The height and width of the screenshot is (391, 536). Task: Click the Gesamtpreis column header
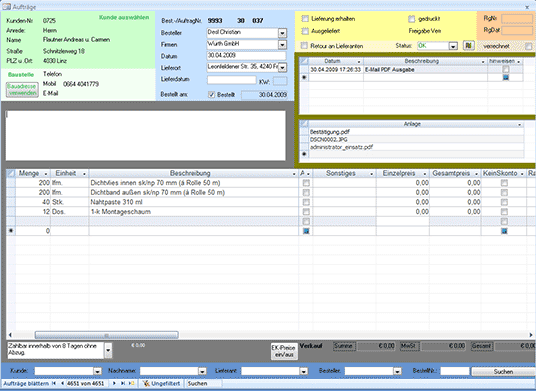455,173
